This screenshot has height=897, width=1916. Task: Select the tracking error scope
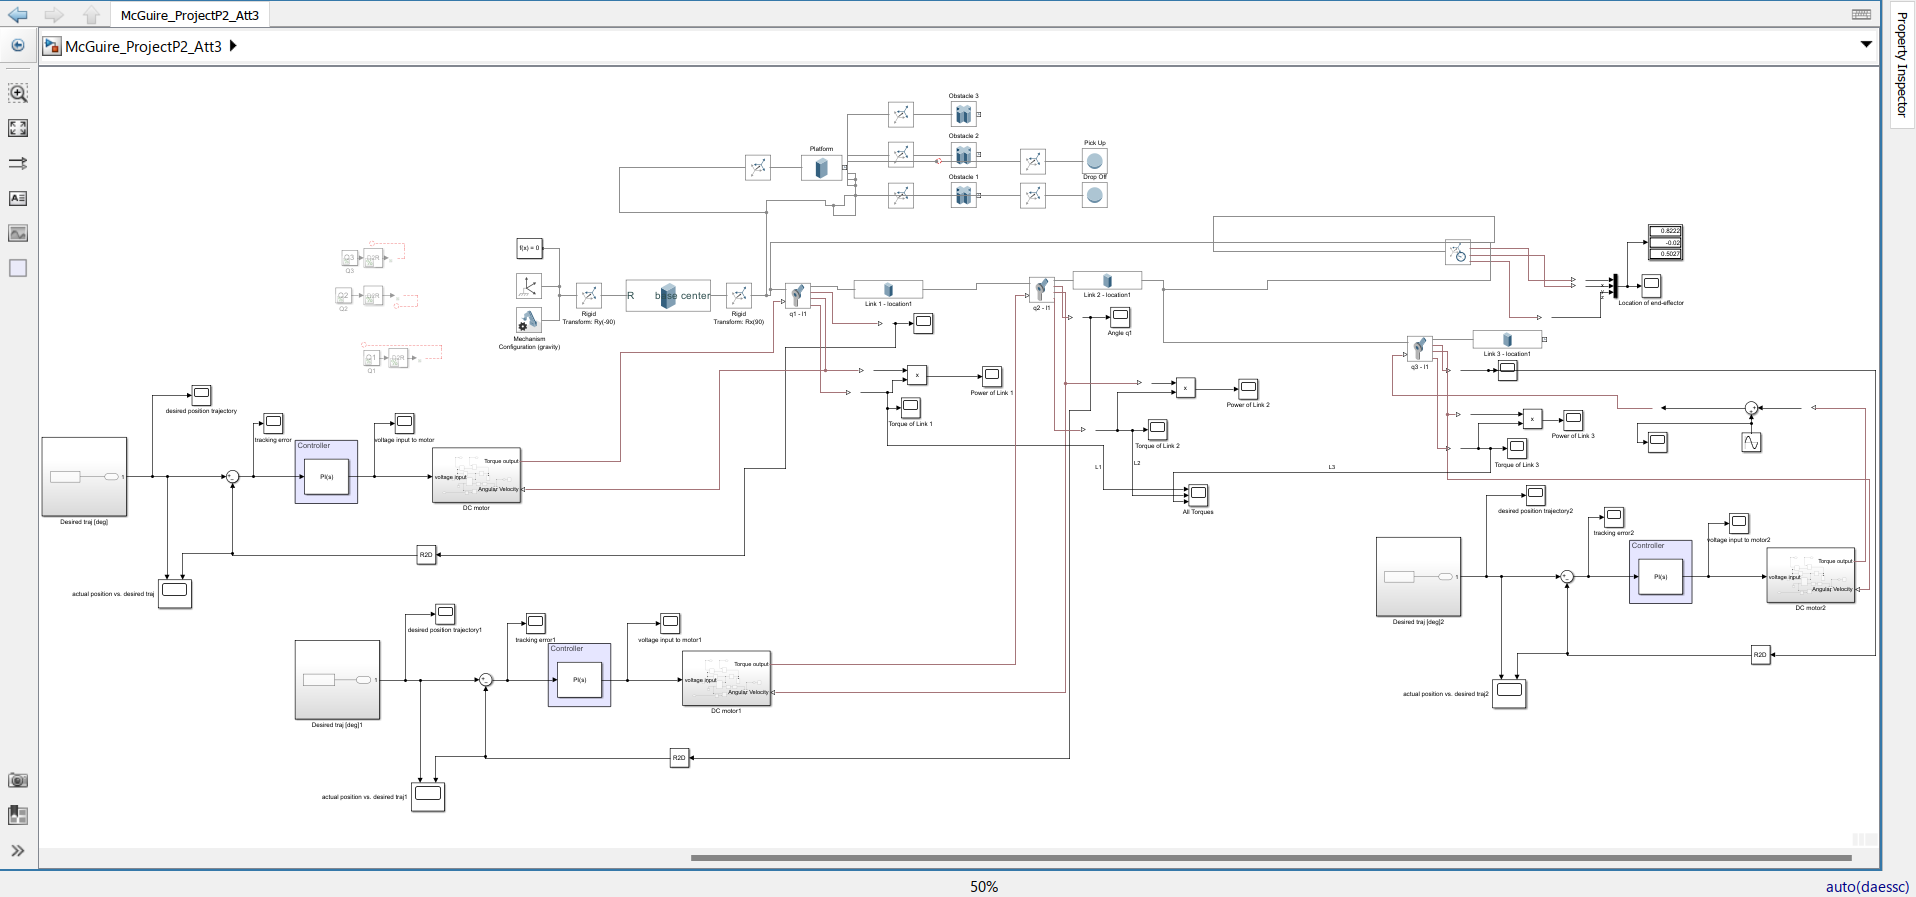(x=273, y=423)
